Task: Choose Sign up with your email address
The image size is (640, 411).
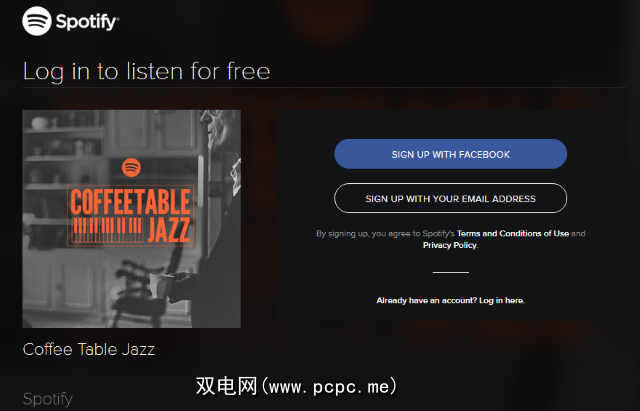Action: [451, 198]
